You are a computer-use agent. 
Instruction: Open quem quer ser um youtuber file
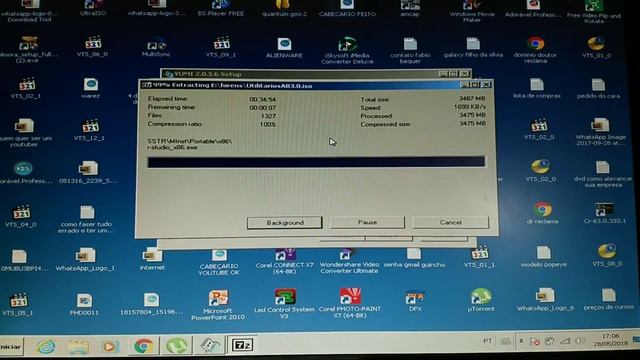point(24,132)
